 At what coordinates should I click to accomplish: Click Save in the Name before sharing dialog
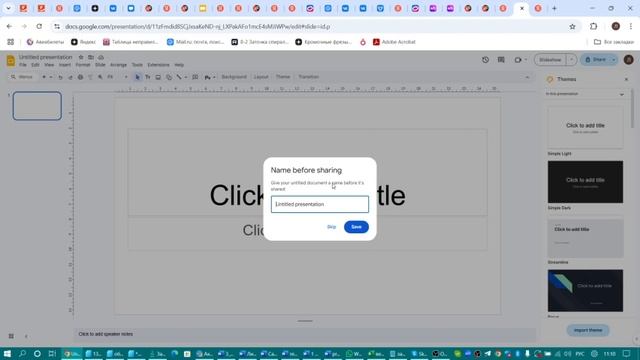356,227
